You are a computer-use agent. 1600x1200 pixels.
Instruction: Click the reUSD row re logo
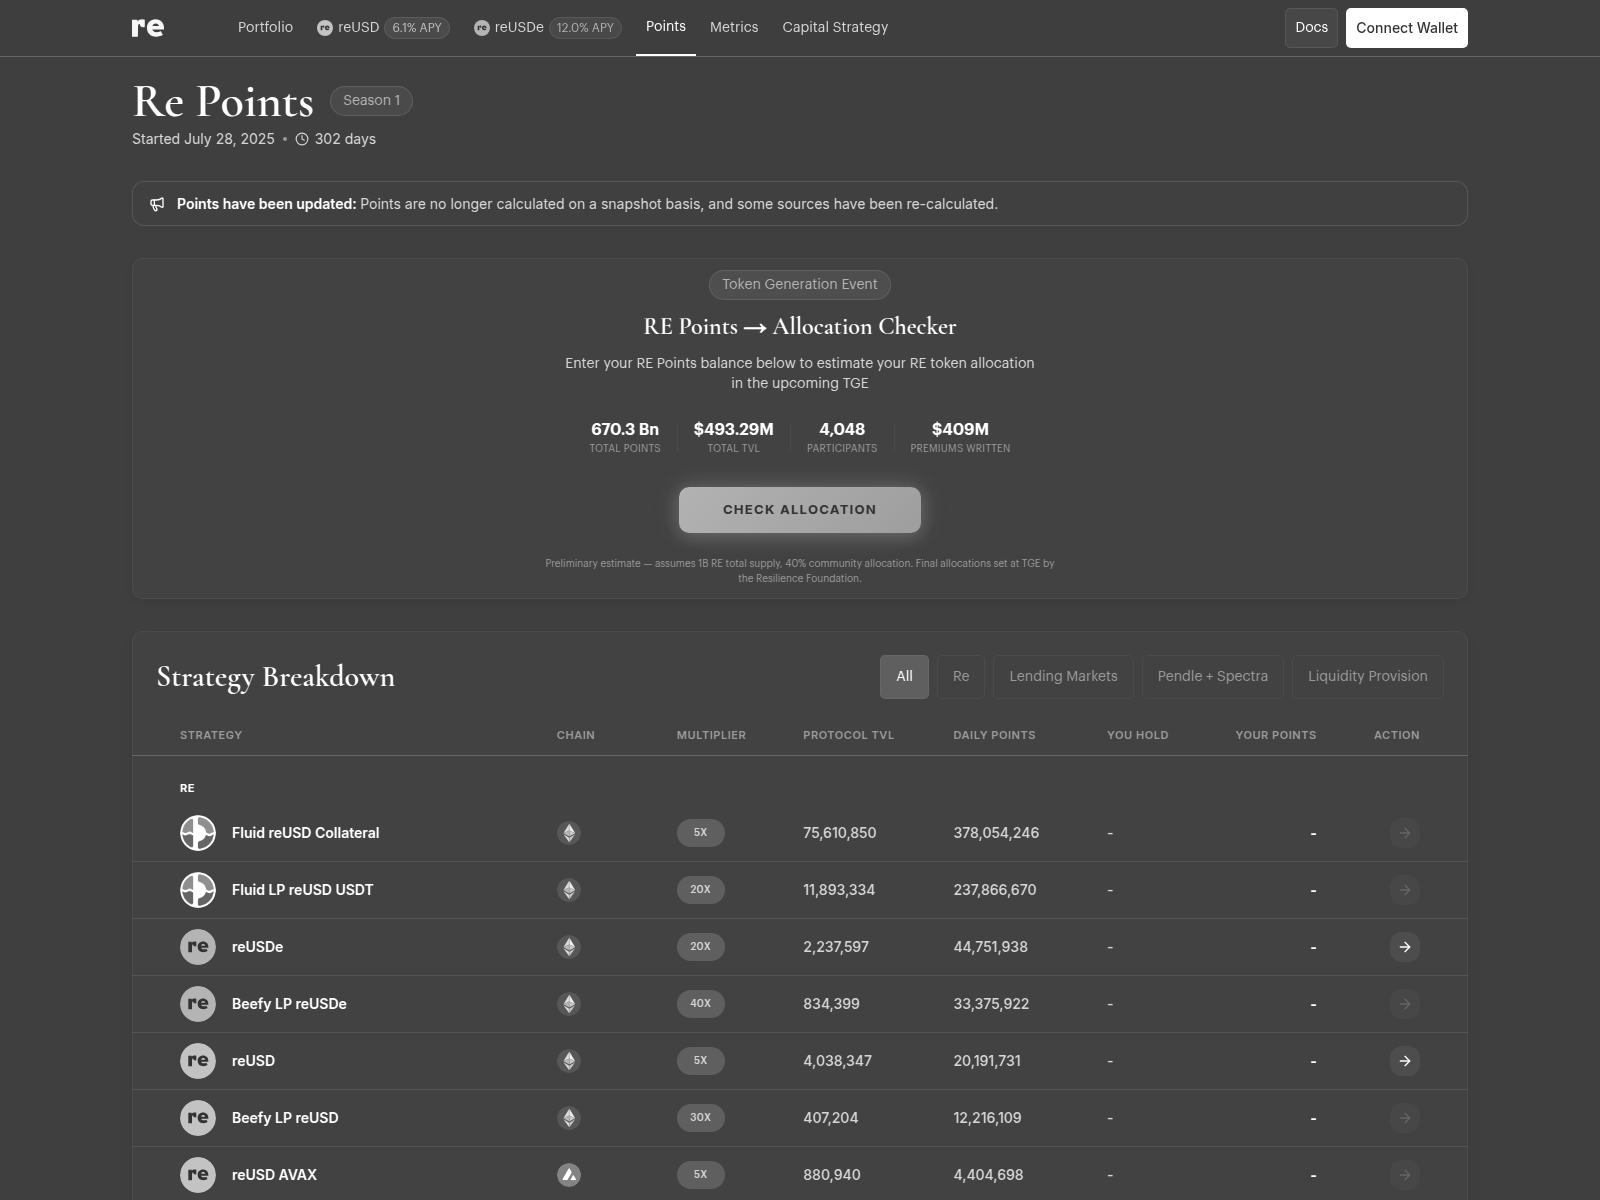(198, 1061)
